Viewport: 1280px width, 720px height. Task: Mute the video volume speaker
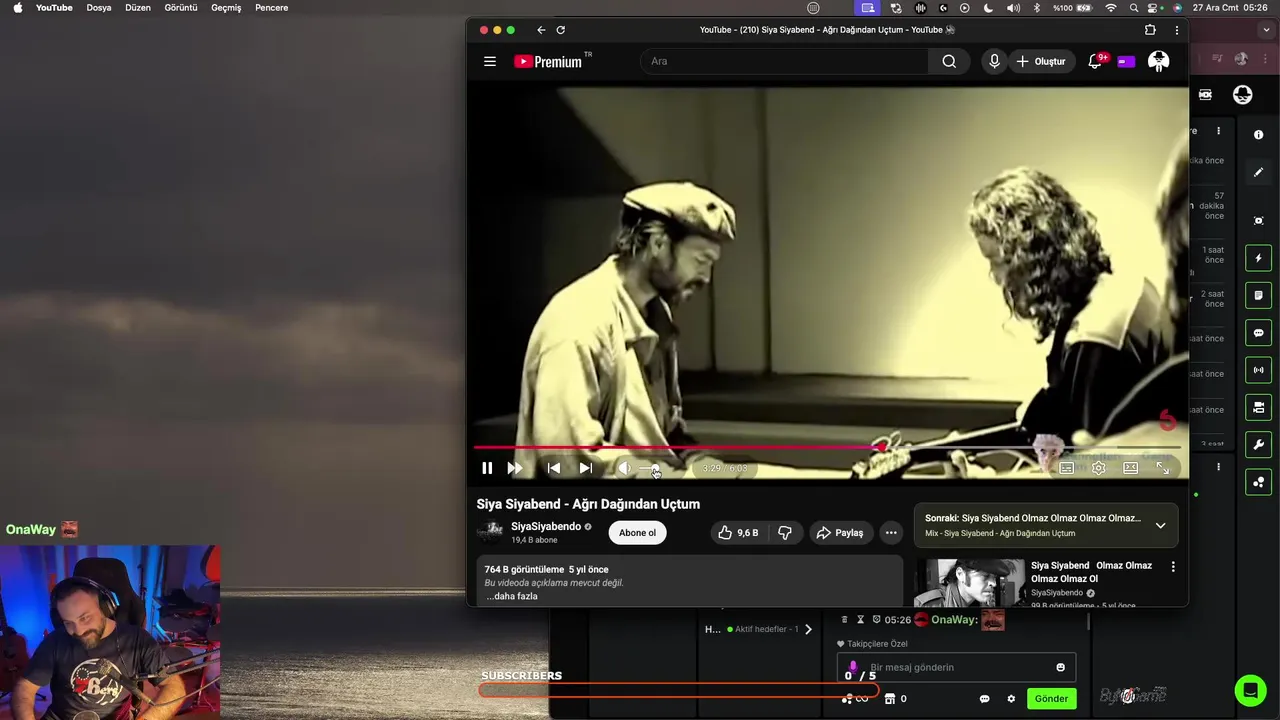(x=624, y=468)
